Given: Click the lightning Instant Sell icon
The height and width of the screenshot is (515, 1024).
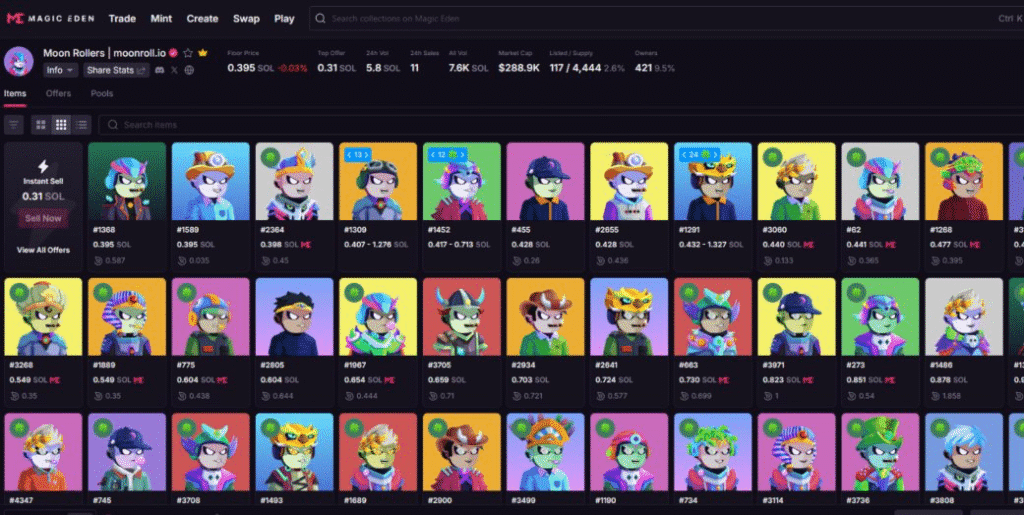Looking at the screenshot, I should pyautogui.click(x=43, y=166).
